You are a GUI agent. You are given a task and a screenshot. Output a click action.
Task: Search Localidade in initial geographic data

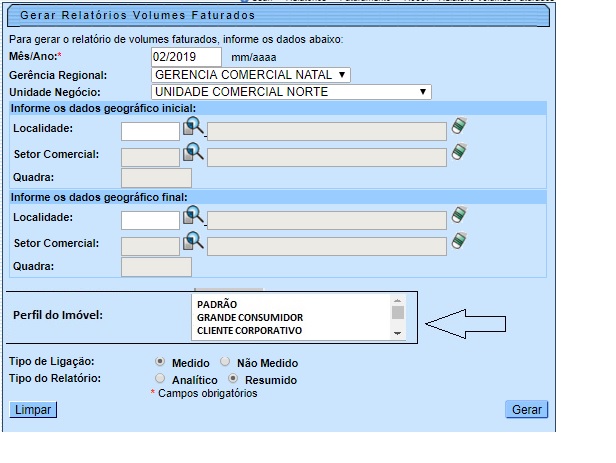tap(193, 126)
